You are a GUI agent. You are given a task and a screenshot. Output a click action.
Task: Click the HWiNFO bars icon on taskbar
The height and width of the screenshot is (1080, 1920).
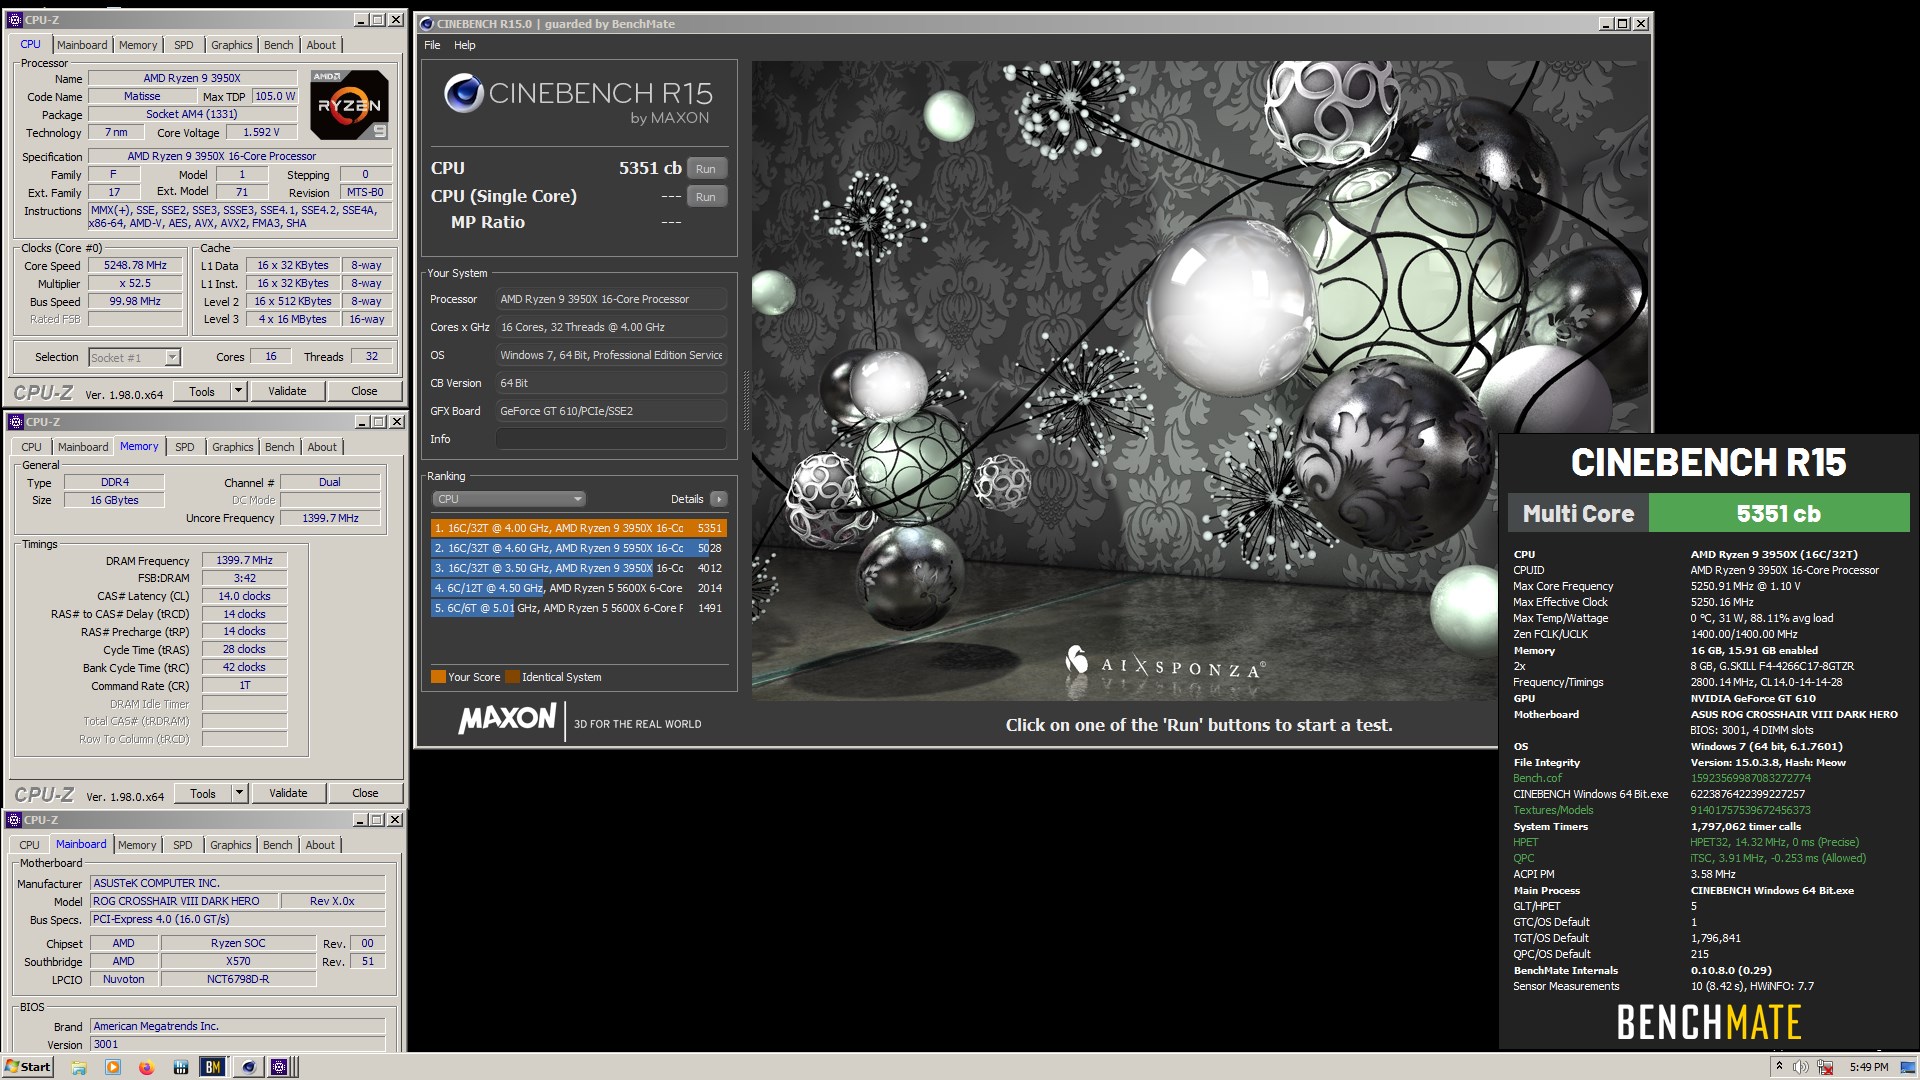[181, 1067]
